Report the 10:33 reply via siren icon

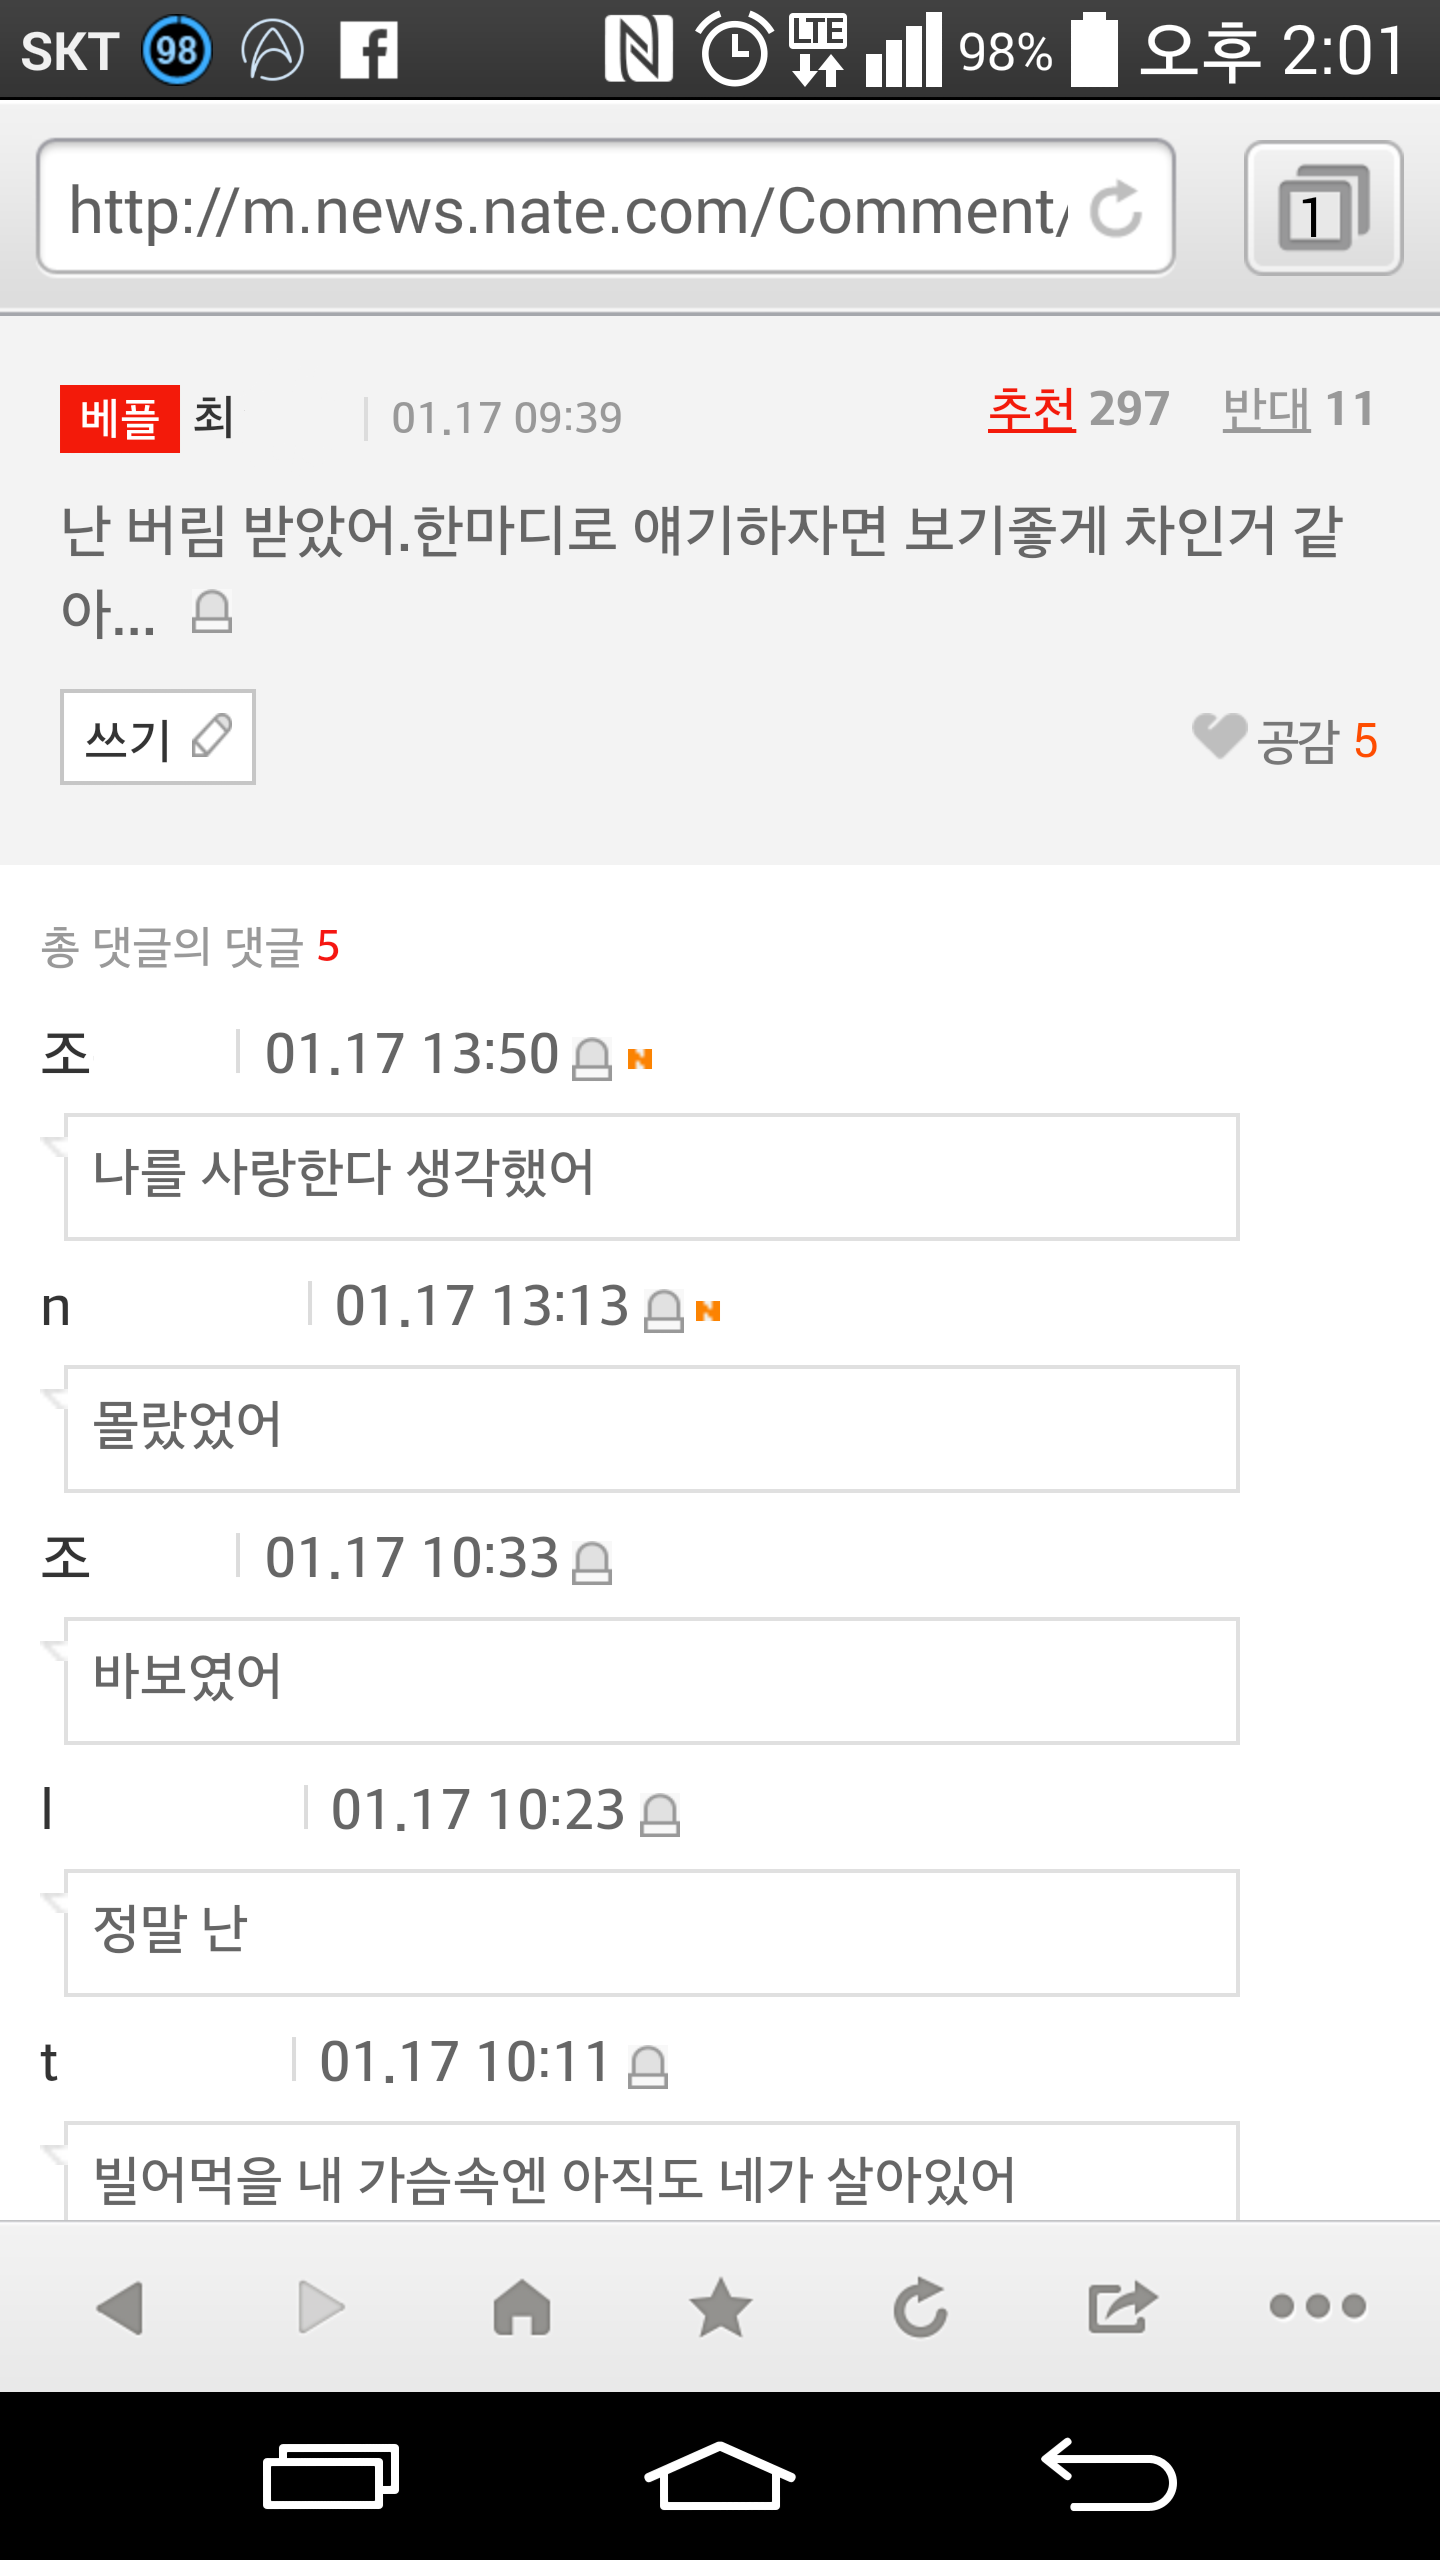pos(591,1563)
